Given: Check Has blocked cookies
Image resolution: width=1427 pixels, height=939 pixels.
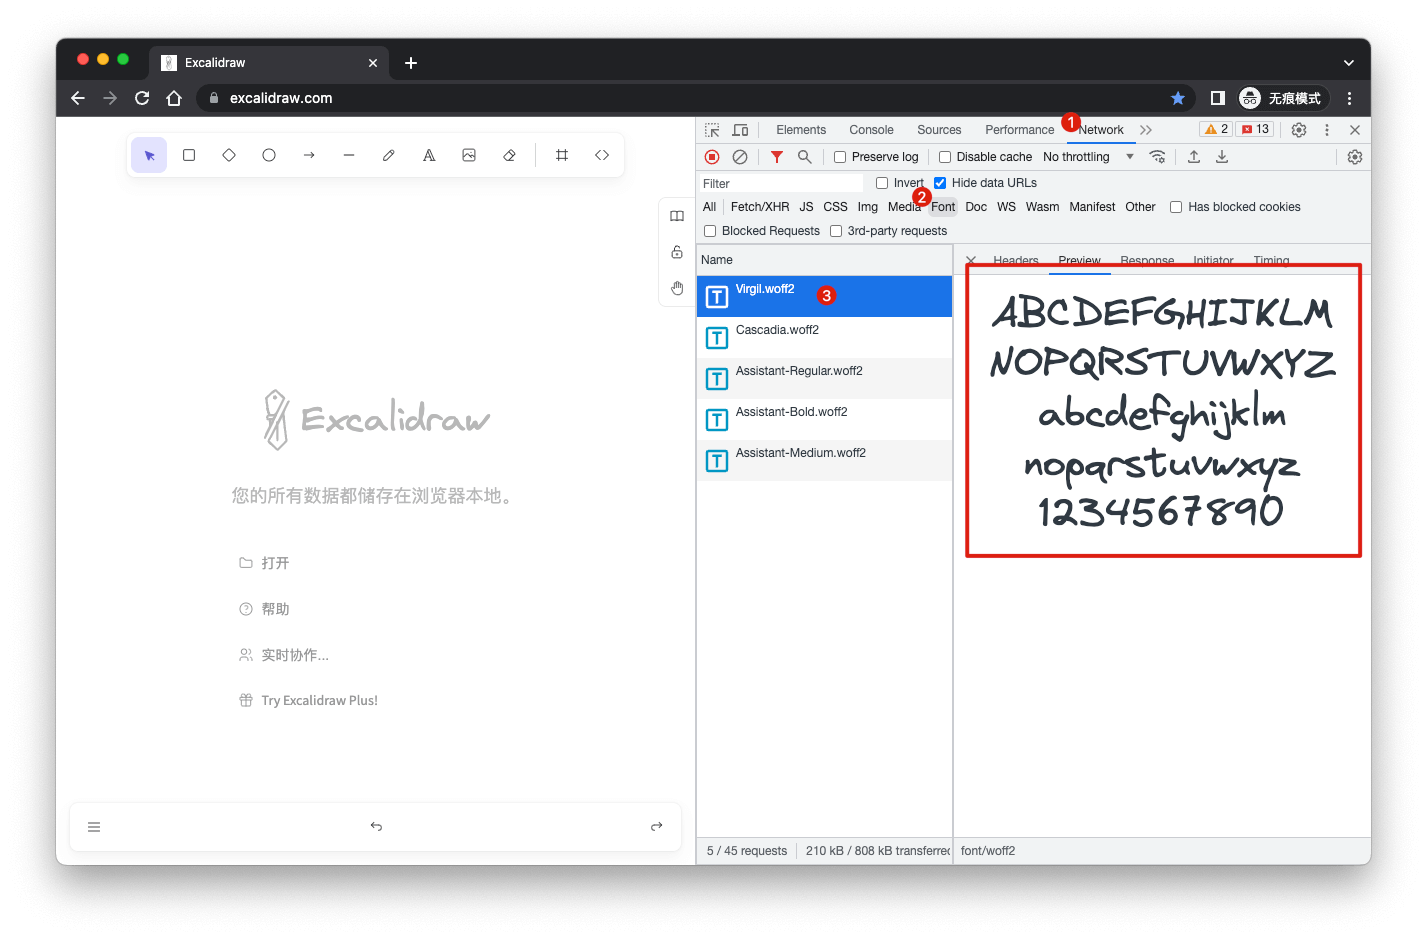Looking at the screenshot, I should click(1176, 207).
